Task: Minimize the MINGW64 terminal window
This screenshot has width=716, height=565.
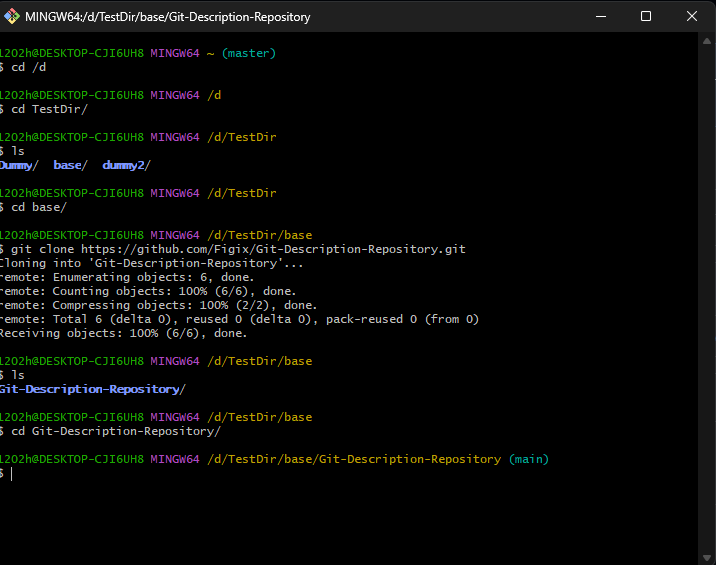Action: (600, 17)
